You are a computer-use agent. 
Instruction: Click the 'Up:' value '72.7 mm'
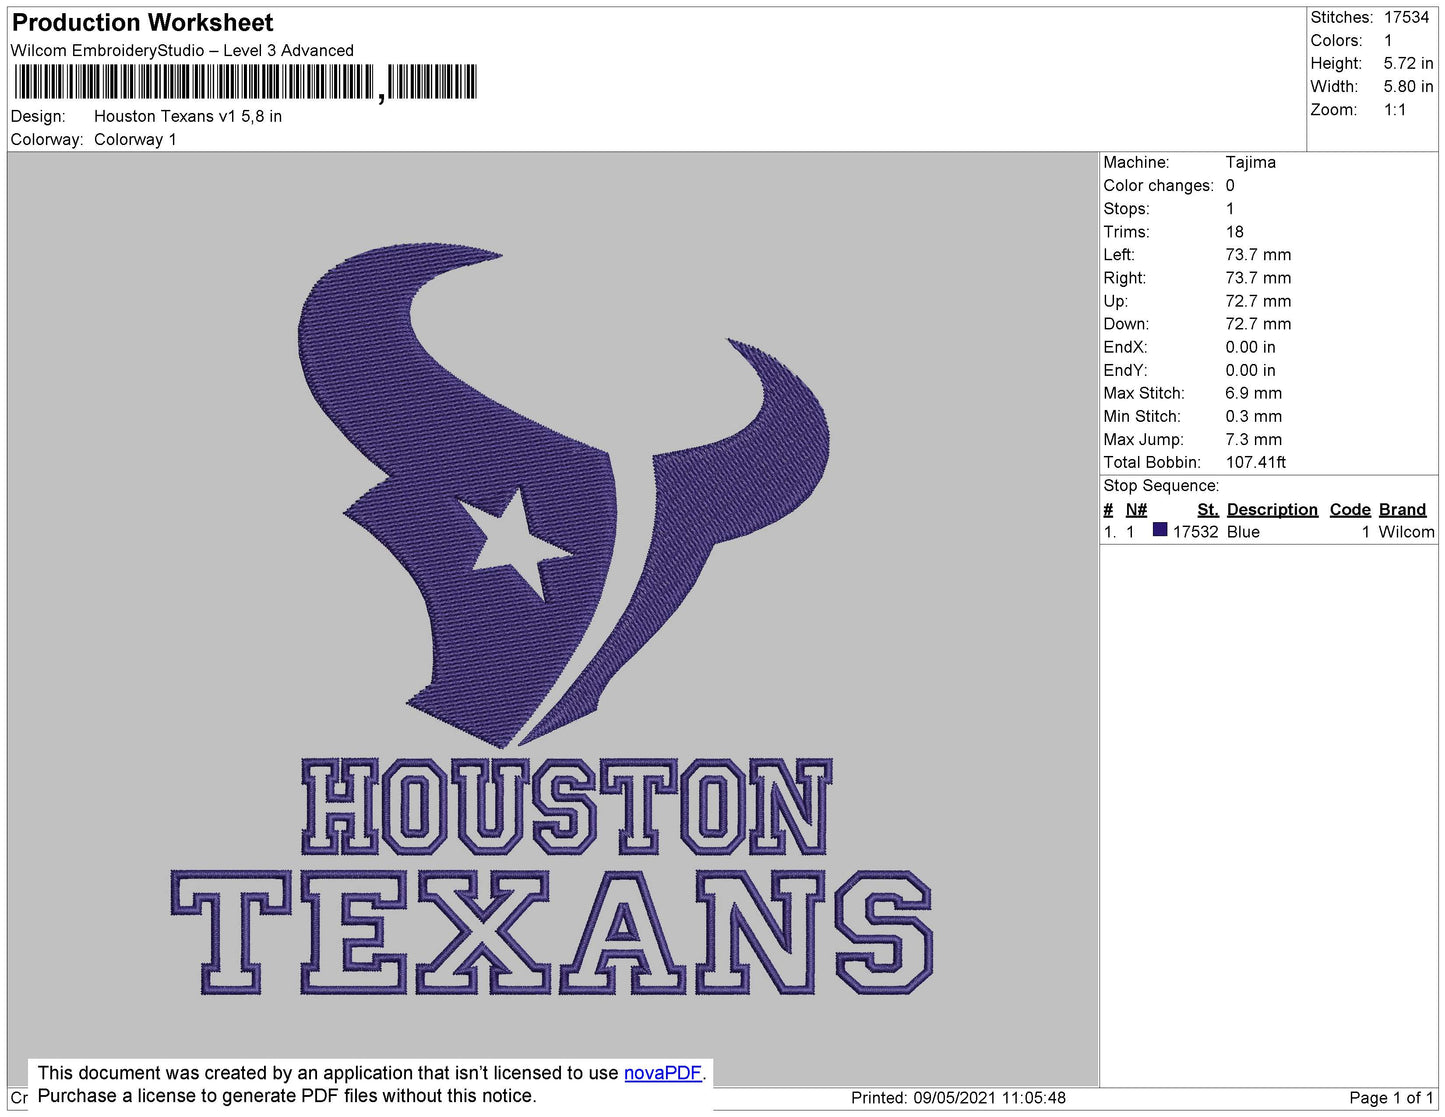1258,301
